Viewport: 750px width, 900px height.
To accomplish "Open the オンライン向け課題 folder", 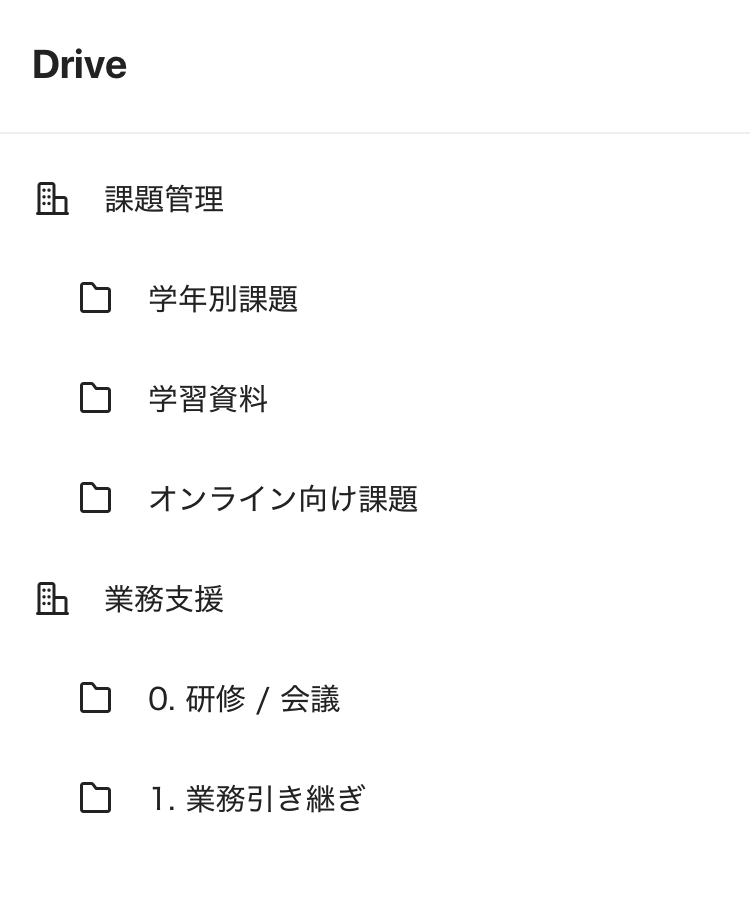I will pyautogui.click(x=283, y=499).
